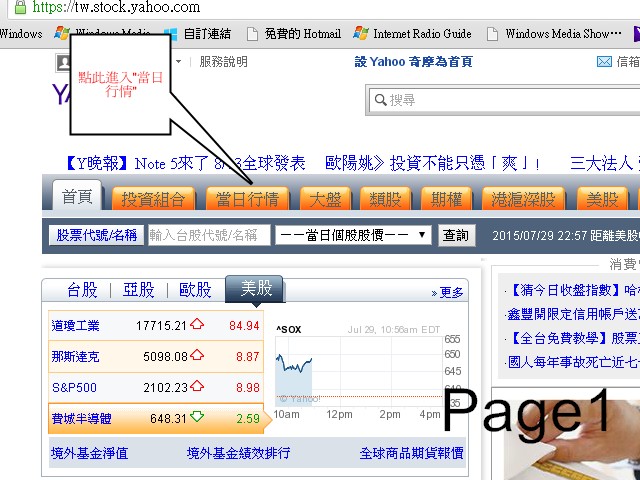Open the S&P500 index link
Image resolution: width=640 pixels, height=480 pixels.
pos(74,387)
